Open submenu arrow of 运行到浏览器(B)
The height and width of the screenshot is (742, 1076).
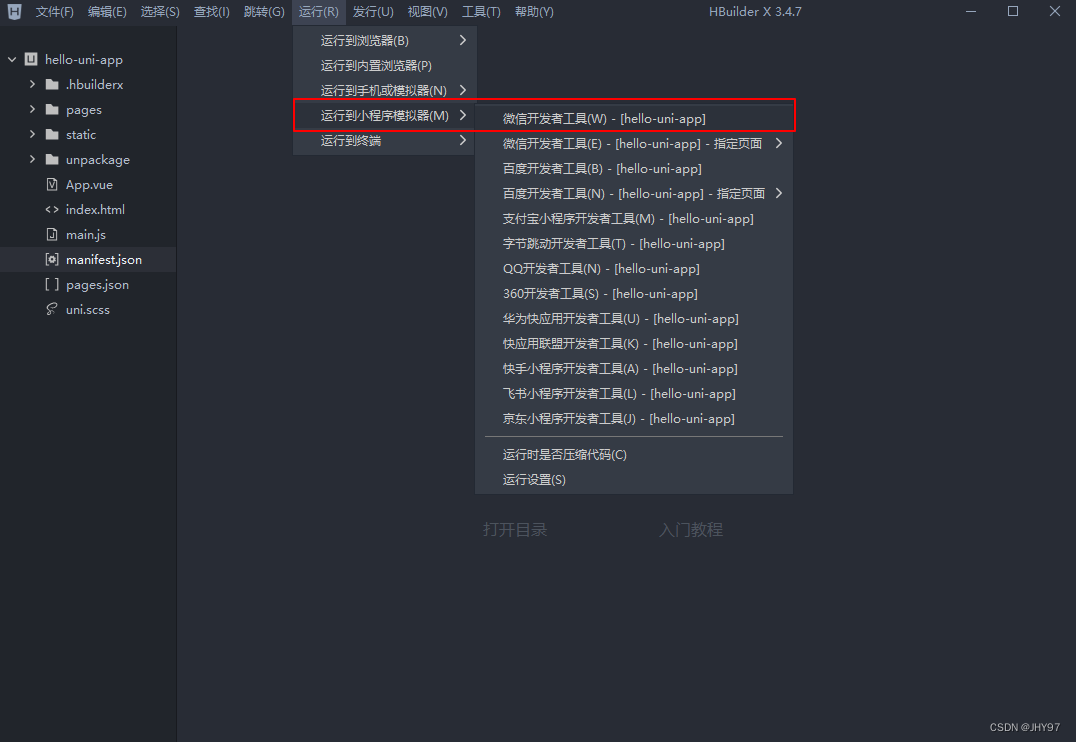click(x=463, y=40)
